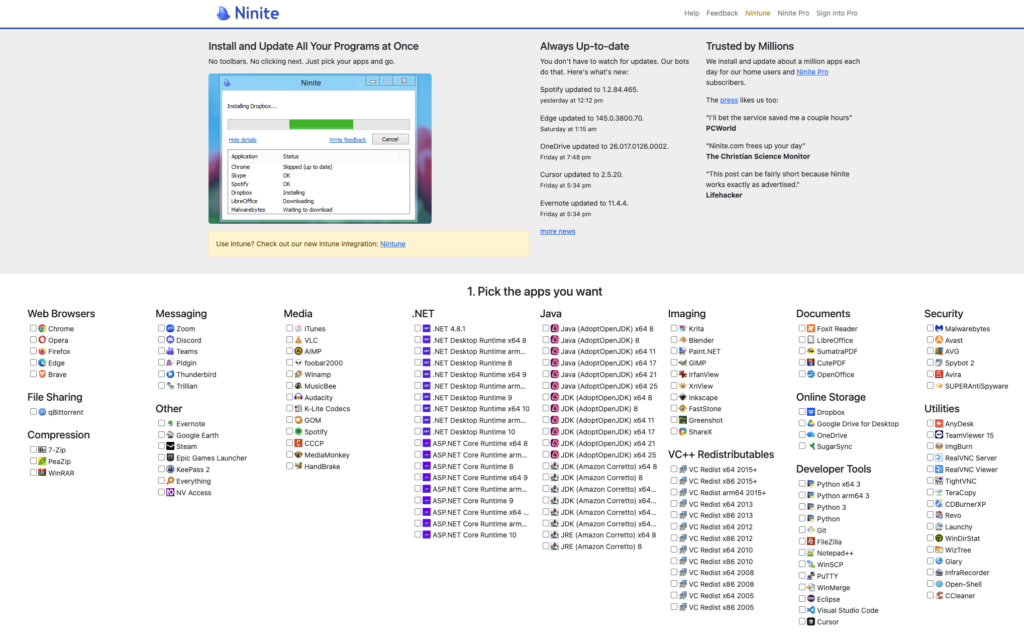Click the .NET 4.8.1 icon

click(x=426, y=328)
